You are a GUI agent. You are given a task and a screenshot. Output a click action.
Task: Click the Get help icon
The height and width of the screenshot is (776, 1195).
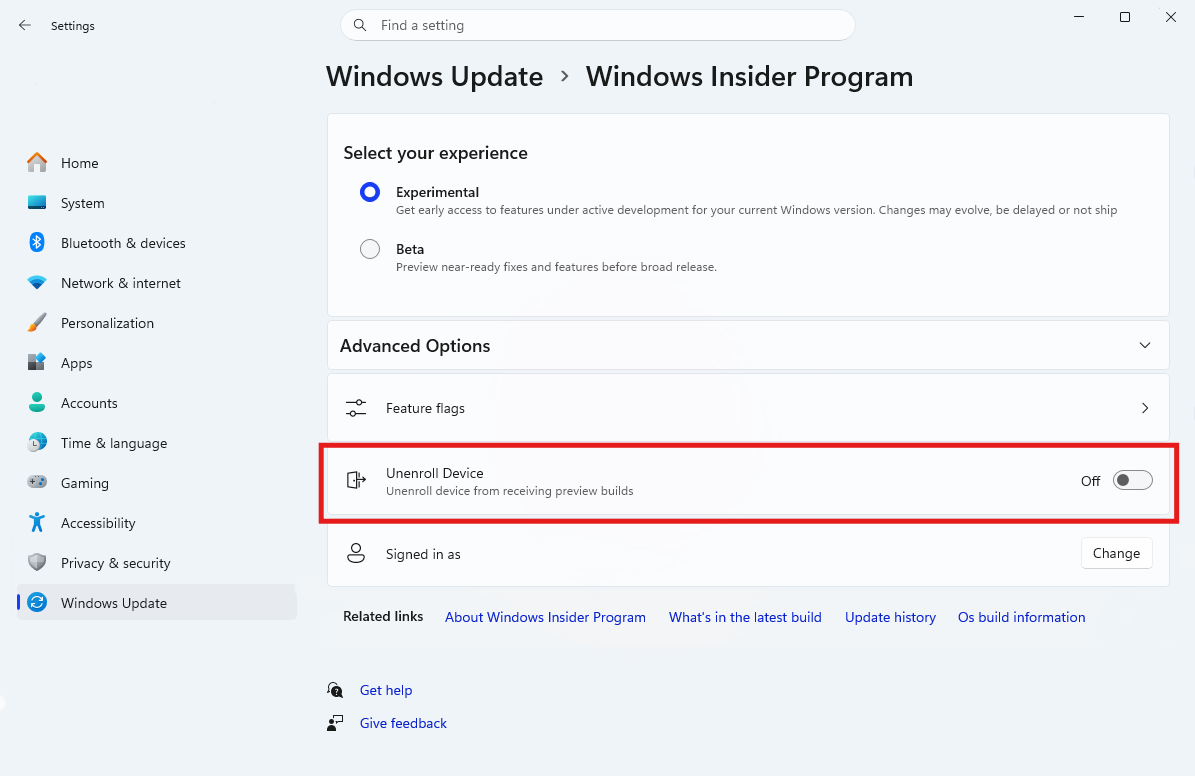(x=335, y=690)
